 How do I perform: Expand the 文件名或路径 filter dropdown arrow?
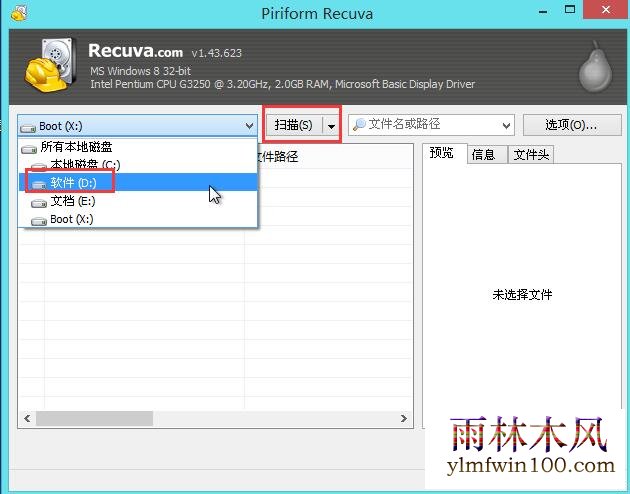[505, 126]
